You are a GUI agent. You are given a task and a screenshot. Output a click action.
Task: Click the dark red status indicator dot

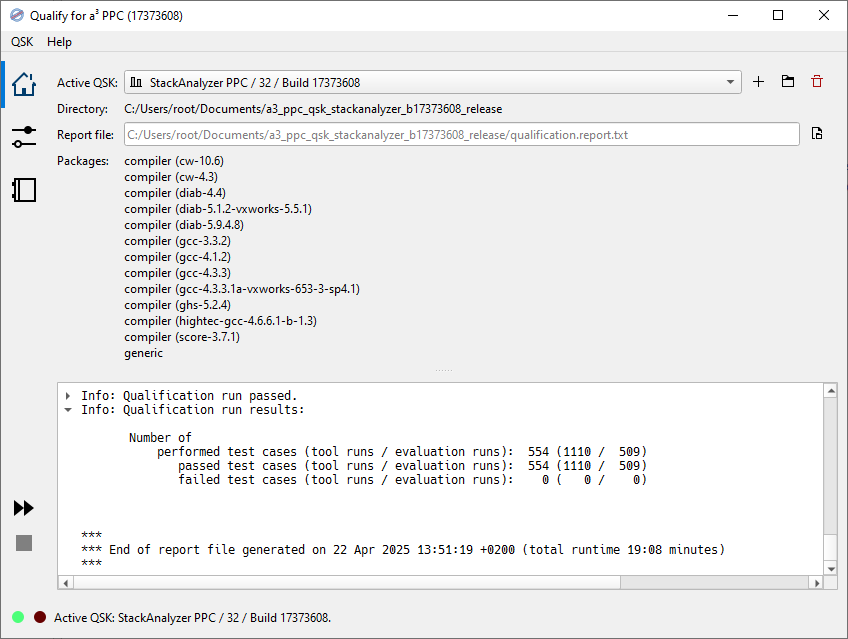pos(39,617)
